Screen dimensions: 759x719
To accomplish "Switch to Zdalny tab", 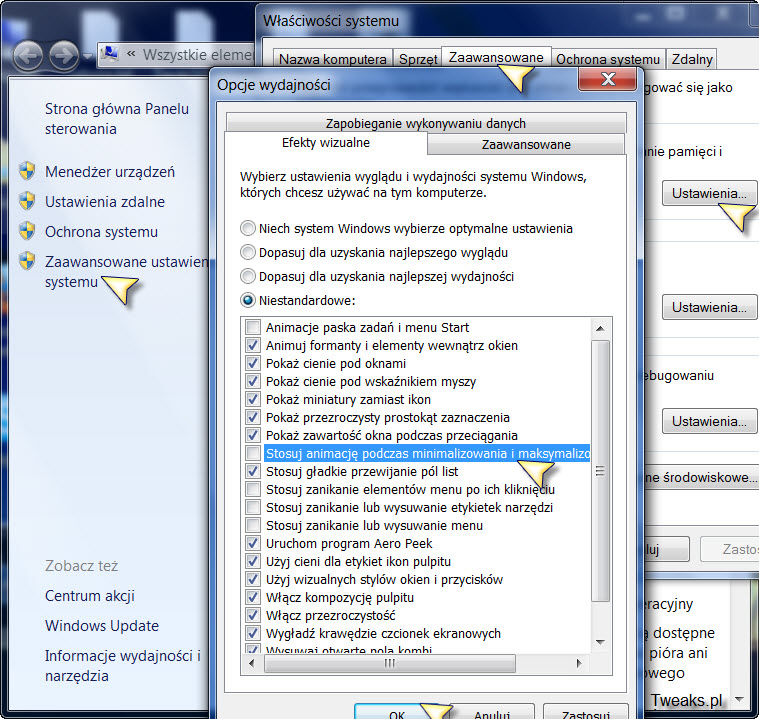I will pos(692,59).
